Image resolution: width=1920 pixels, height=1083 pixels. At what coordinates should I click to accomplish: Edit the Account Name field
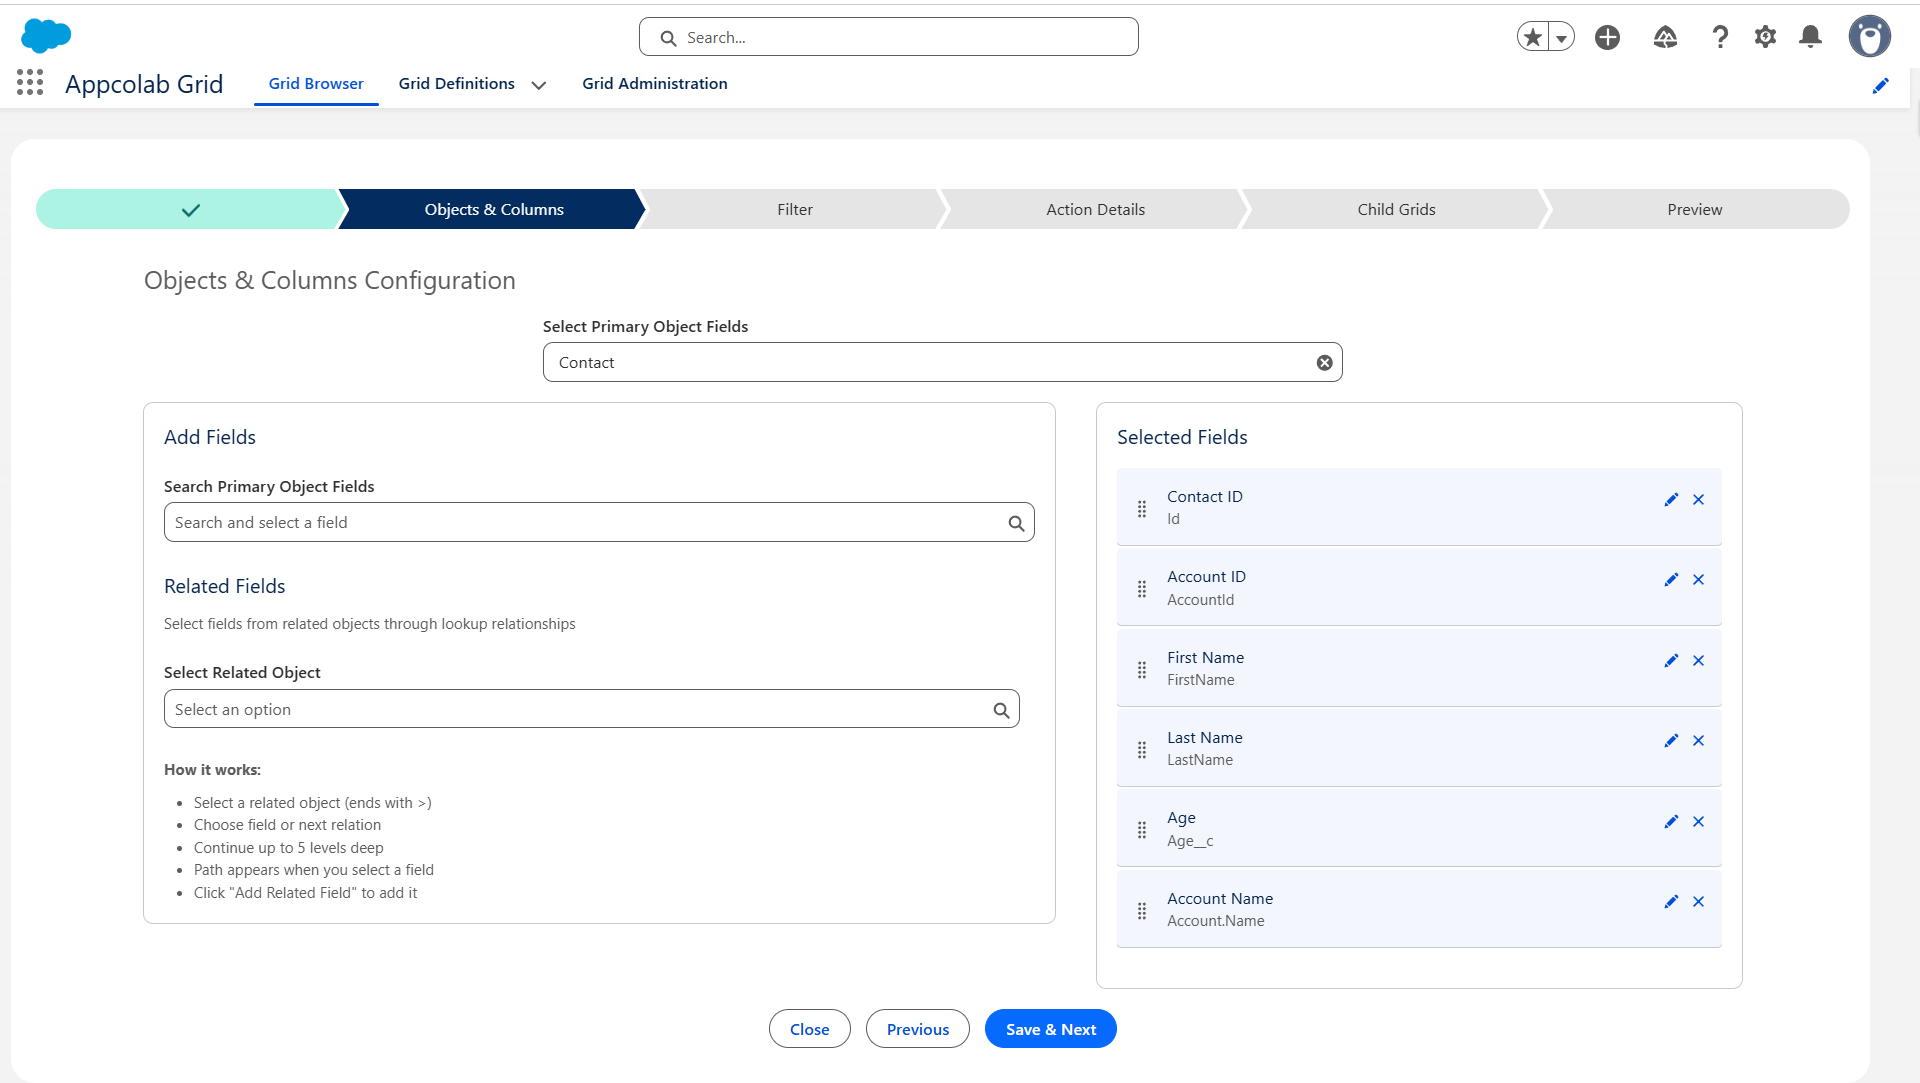pyautogui.click(x=1671, y=902)
